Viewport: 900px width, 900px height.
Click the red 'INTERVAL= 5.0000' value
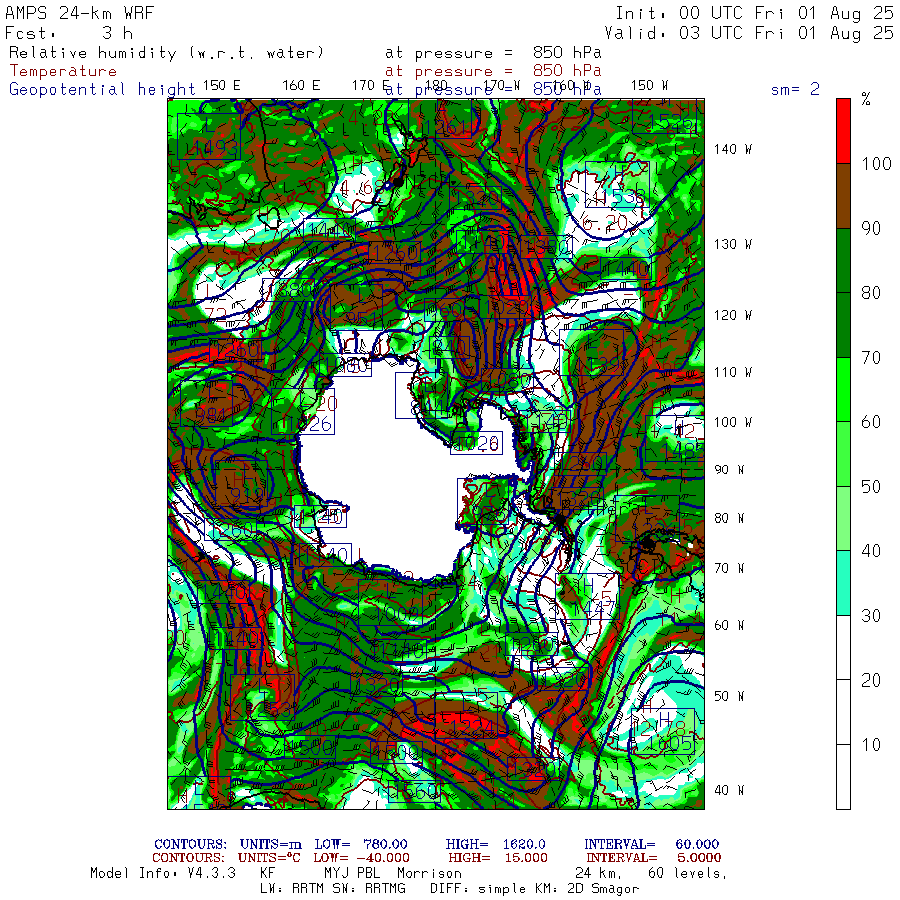click(654, 858)
